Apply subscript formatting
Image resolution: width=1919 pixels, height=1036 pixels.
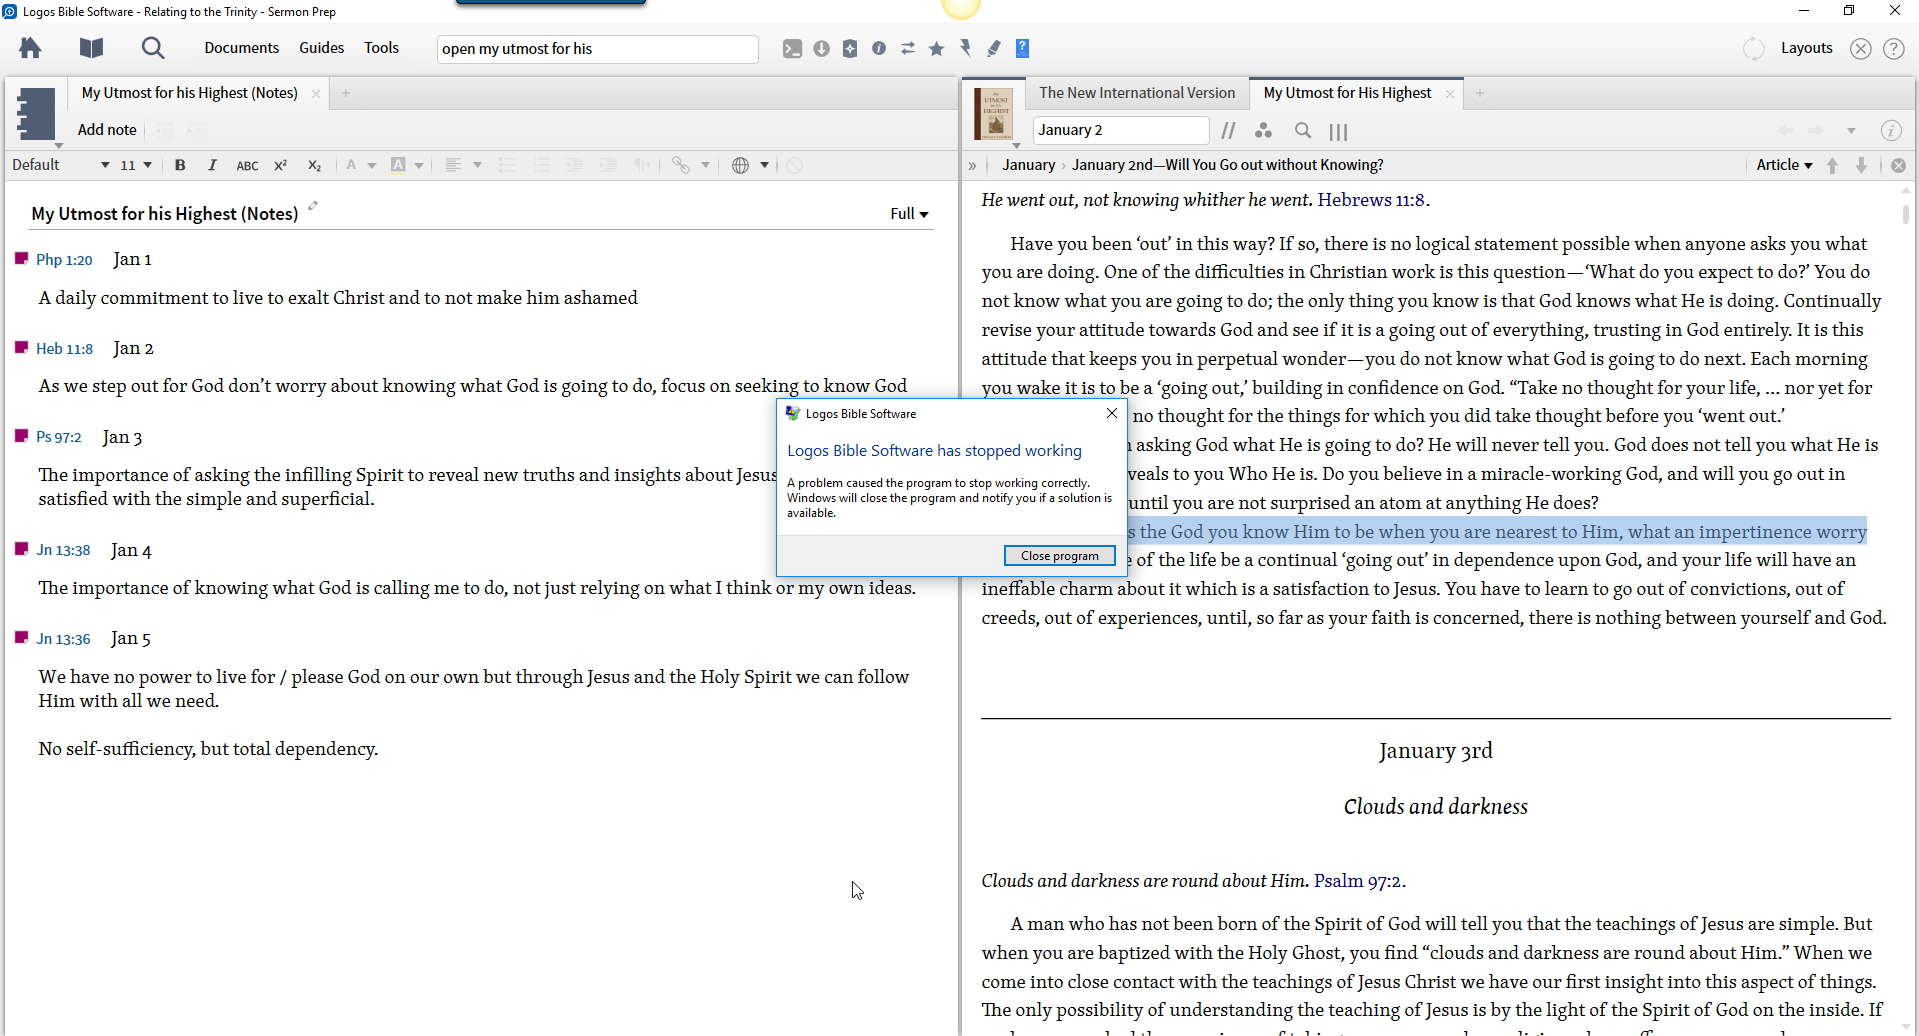pyautogui.click(x=314, y=165)
